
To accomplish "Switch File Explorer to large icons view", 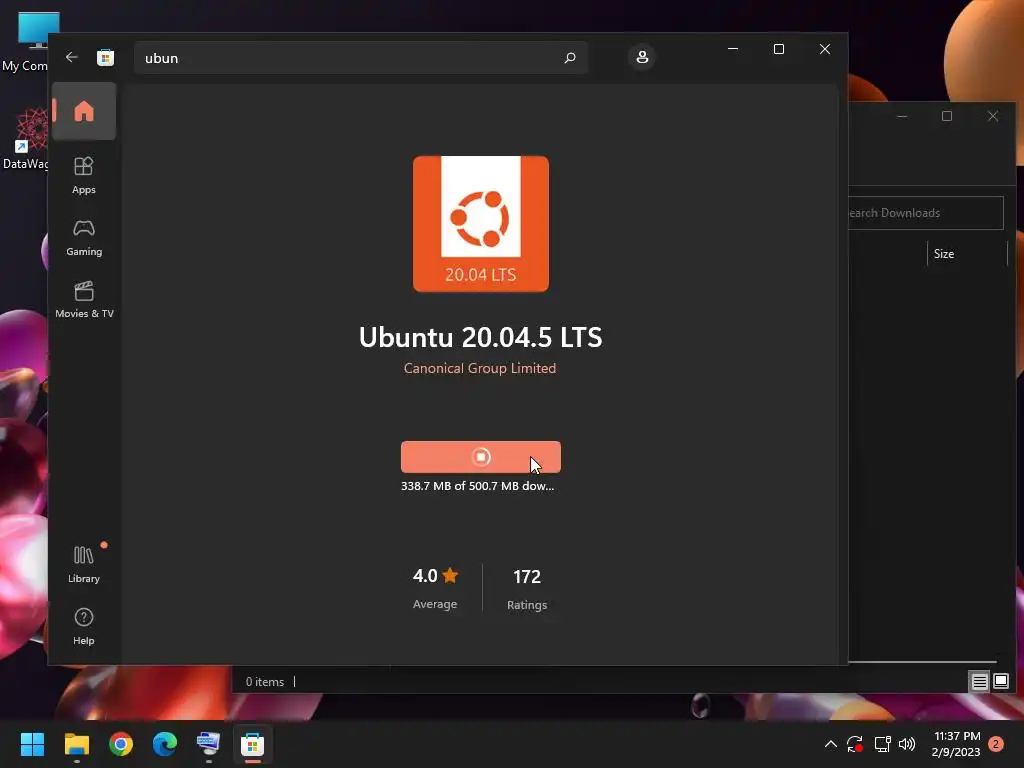I will [x=1000, y=682].
